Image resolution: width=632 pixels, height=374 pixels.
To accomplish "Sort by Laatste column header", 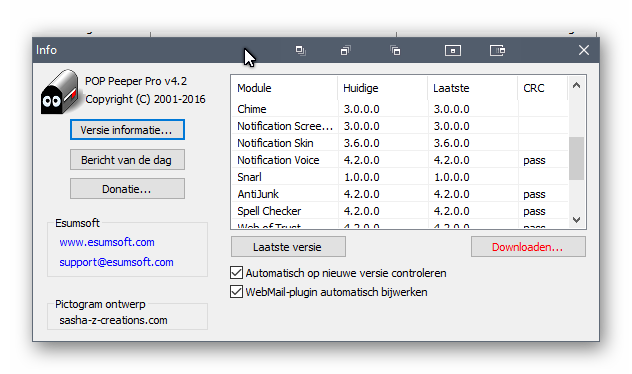I will 473,88.
